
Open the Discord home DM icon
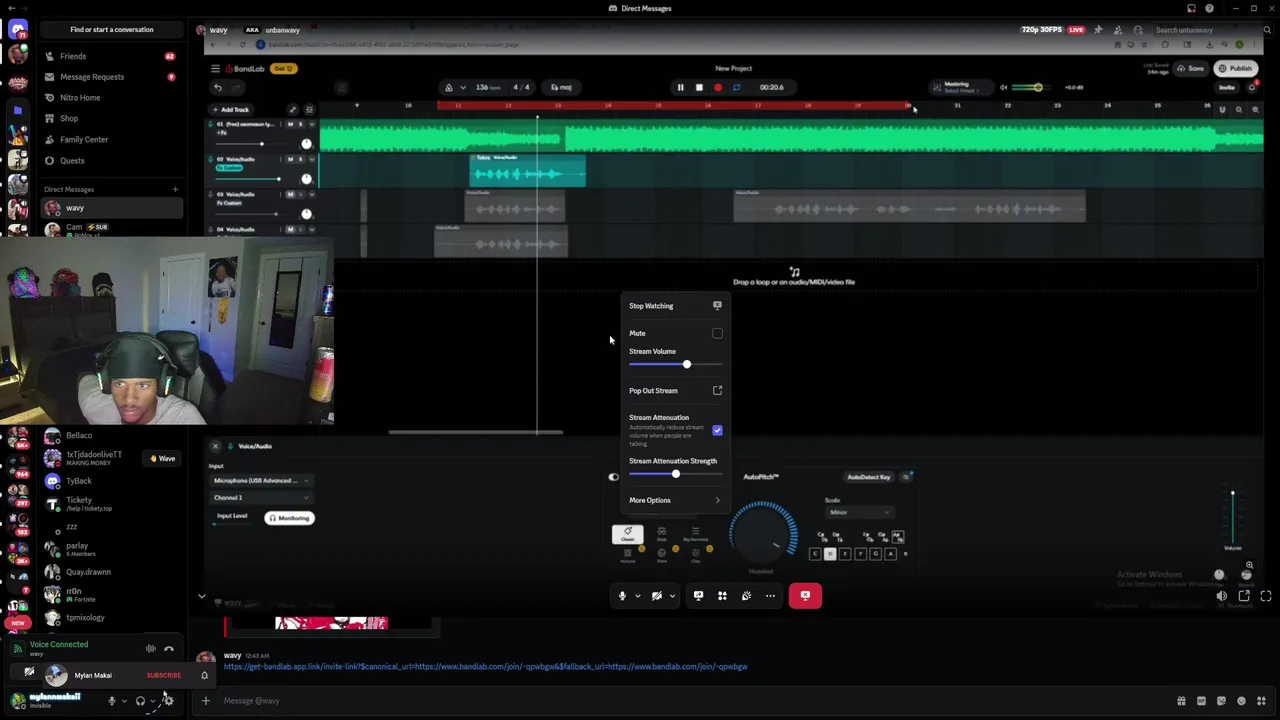click(x=18, y=29)
